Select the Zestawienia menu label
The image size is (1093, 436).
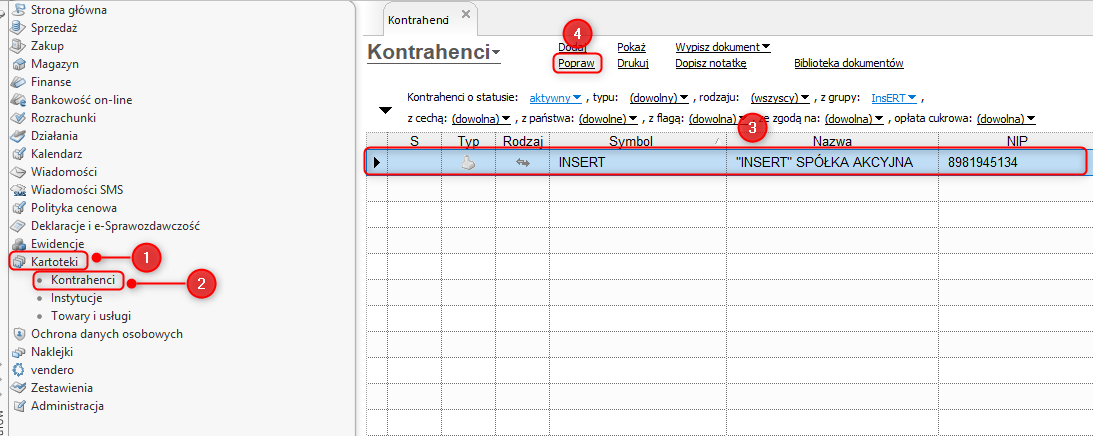[62, 388]
